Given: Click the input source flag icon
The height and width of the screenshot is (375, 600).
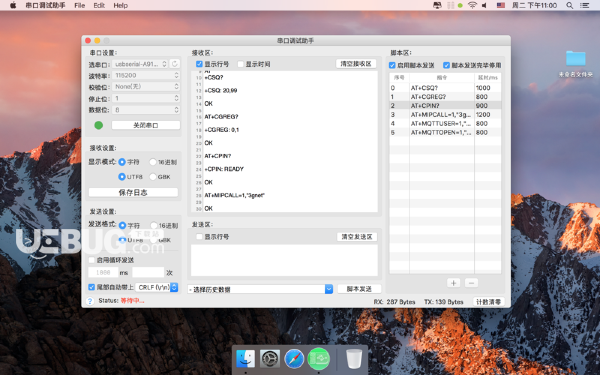Looking at the screenshot, I should [x=501, y=5].
